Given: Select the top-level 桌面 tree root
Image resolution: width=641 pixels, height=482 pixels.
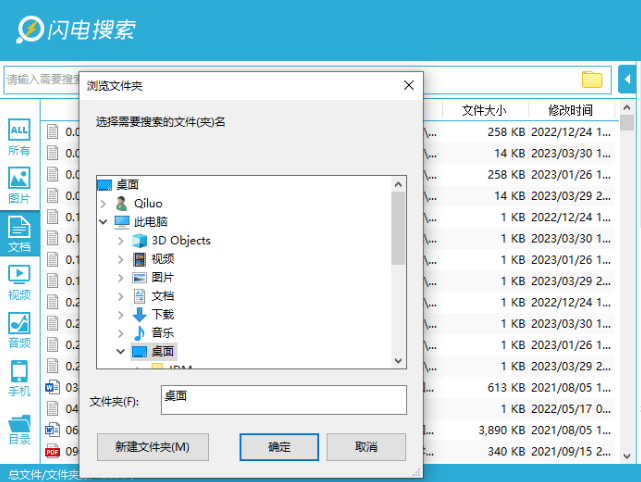Looking at the screenshot, I should click(x=119, y=185).
